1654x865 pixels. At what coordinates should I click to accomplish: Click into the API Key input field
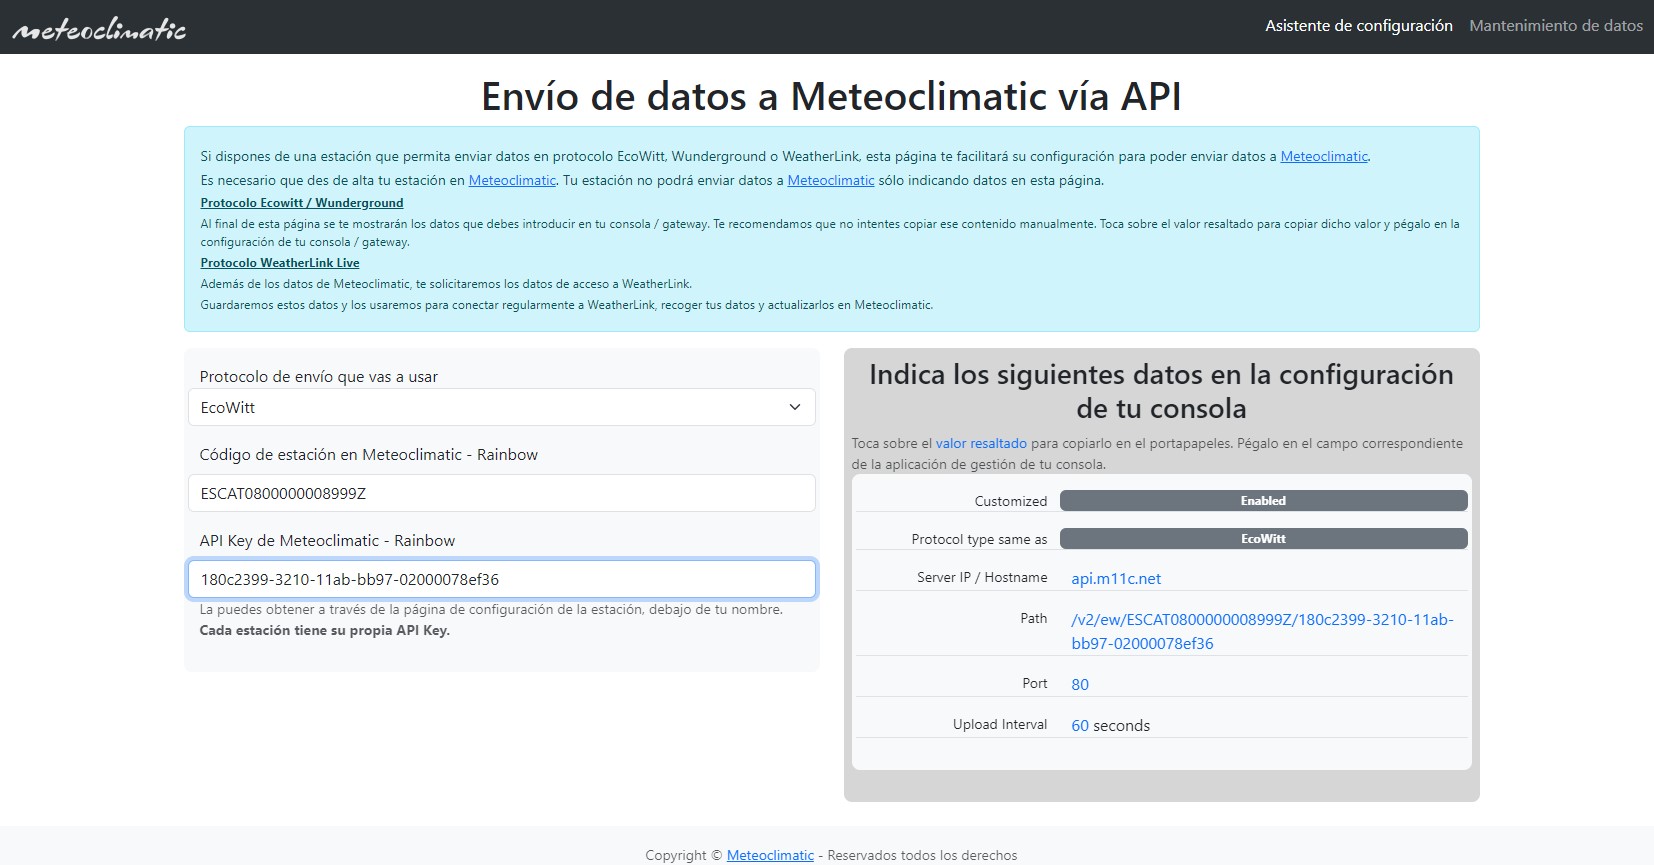(500, 579)
